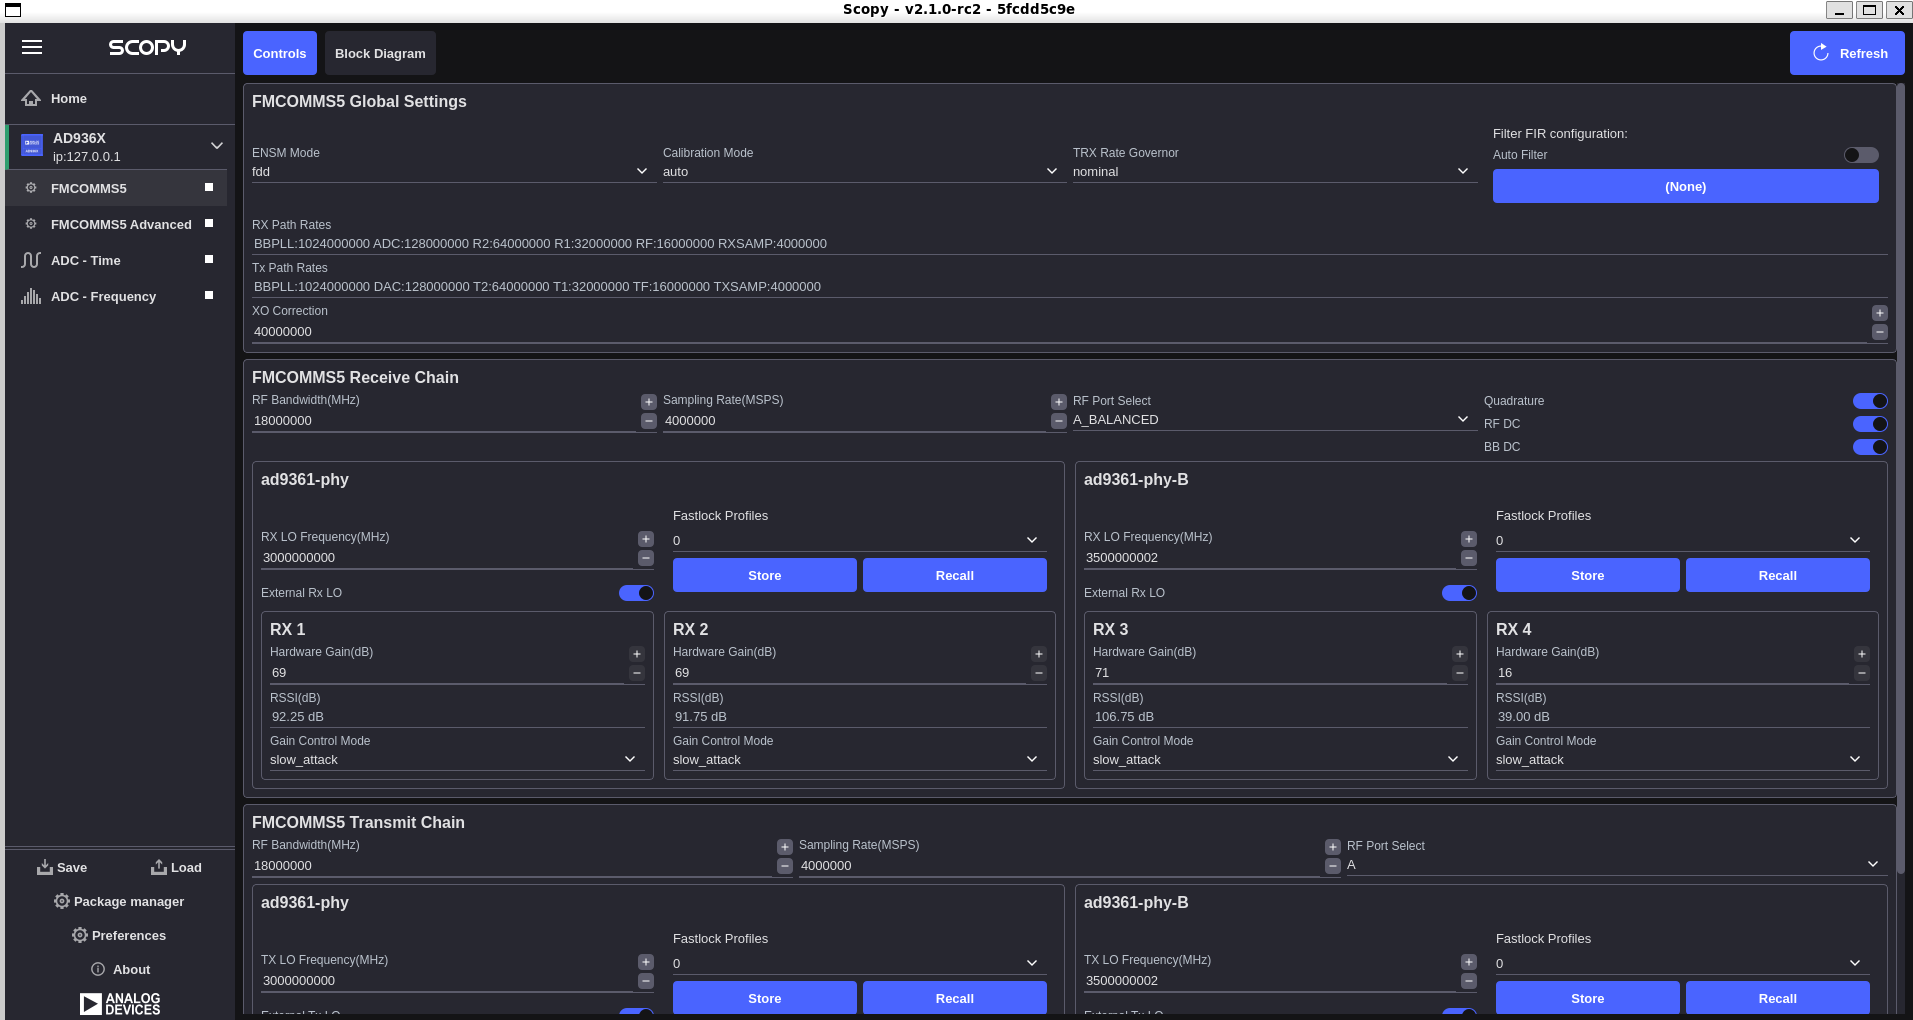Expand the AD936X device chevron
Viewport: 1913px width, 1020px height.
[x=217, y=146]
